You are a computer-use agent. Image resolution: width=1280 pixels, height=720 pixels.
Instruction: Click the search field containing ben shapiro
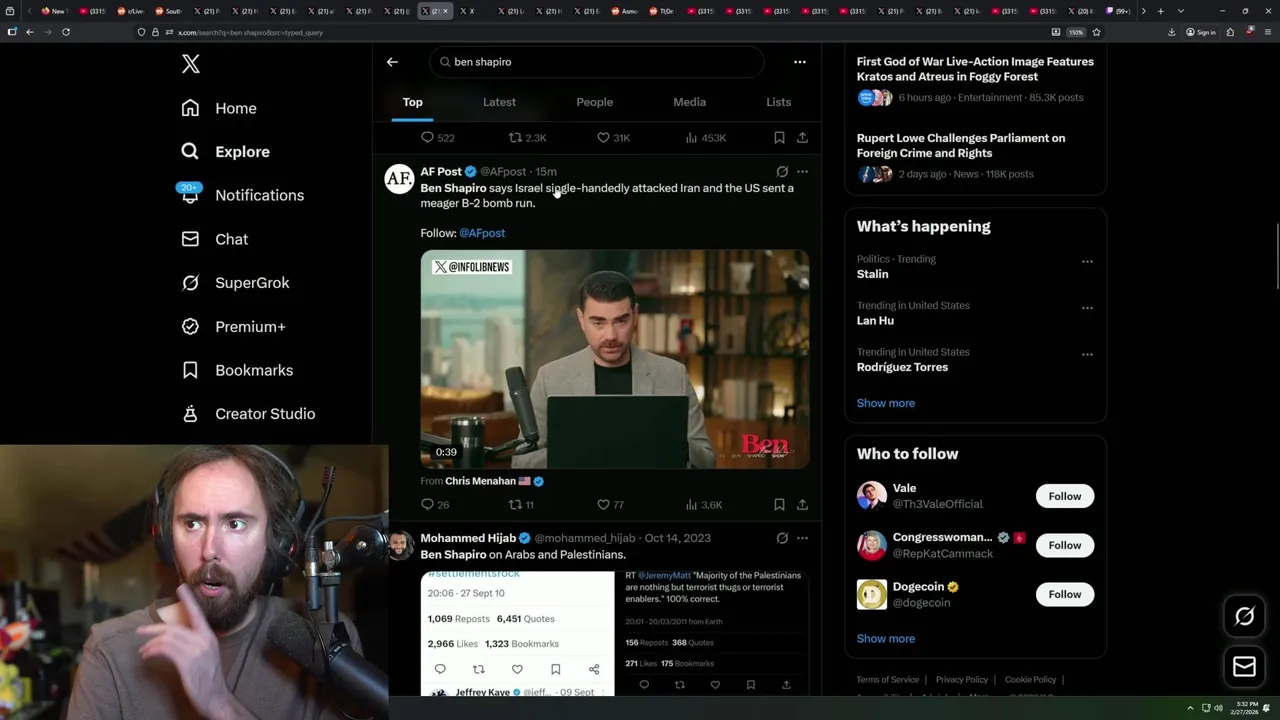tap(597, 62)
